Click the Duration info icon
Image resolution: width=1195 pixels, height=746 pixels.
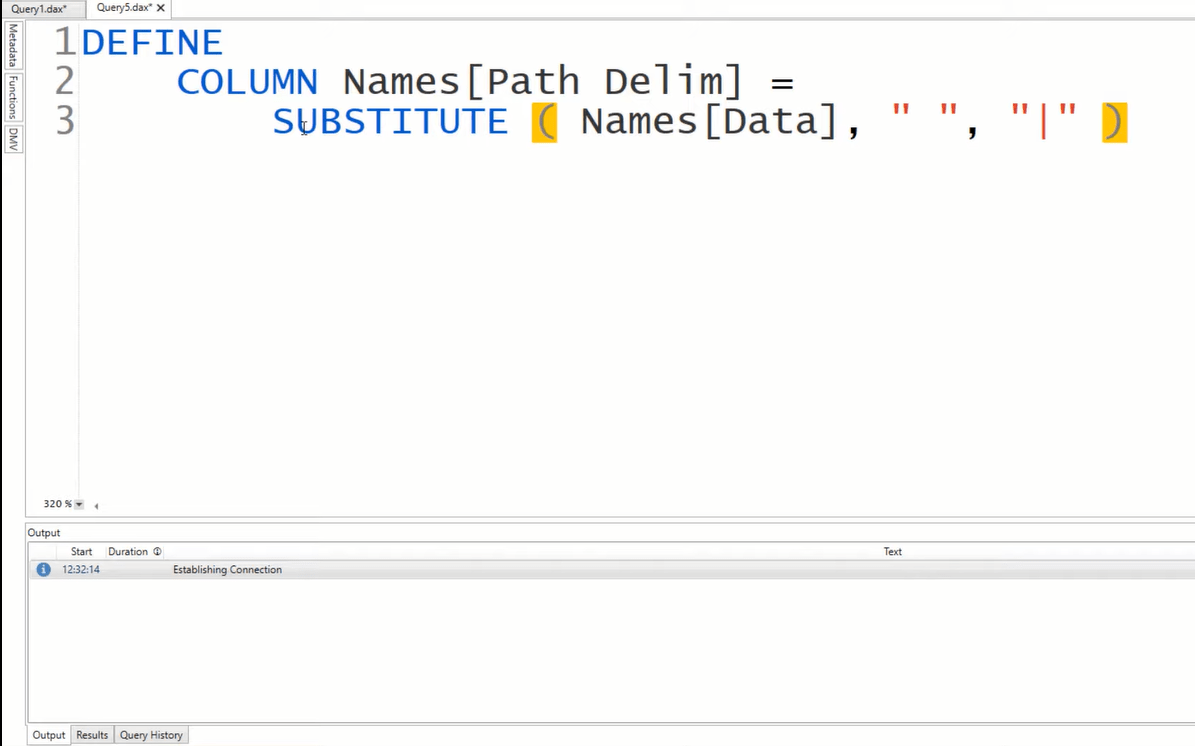157,552
